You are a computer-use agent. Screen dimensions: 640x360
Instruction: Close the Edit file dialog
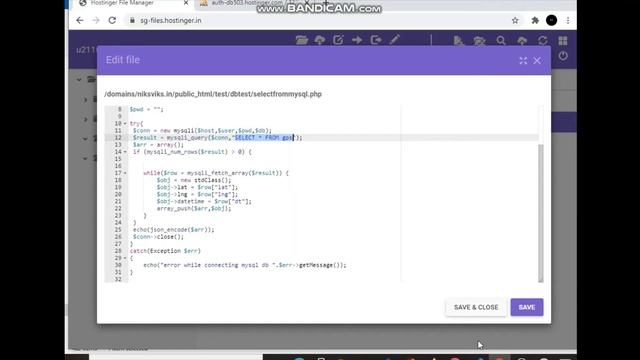pyautogui.click(x=537, y=61)
